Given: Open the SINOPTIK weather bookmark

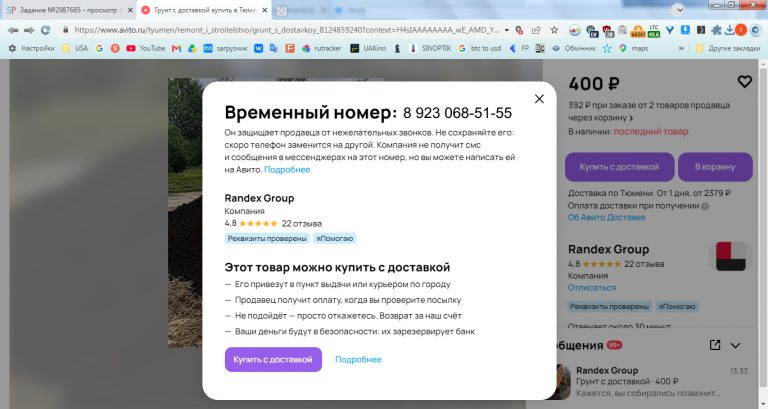Looking at the screenshot, I should (431, 48).
